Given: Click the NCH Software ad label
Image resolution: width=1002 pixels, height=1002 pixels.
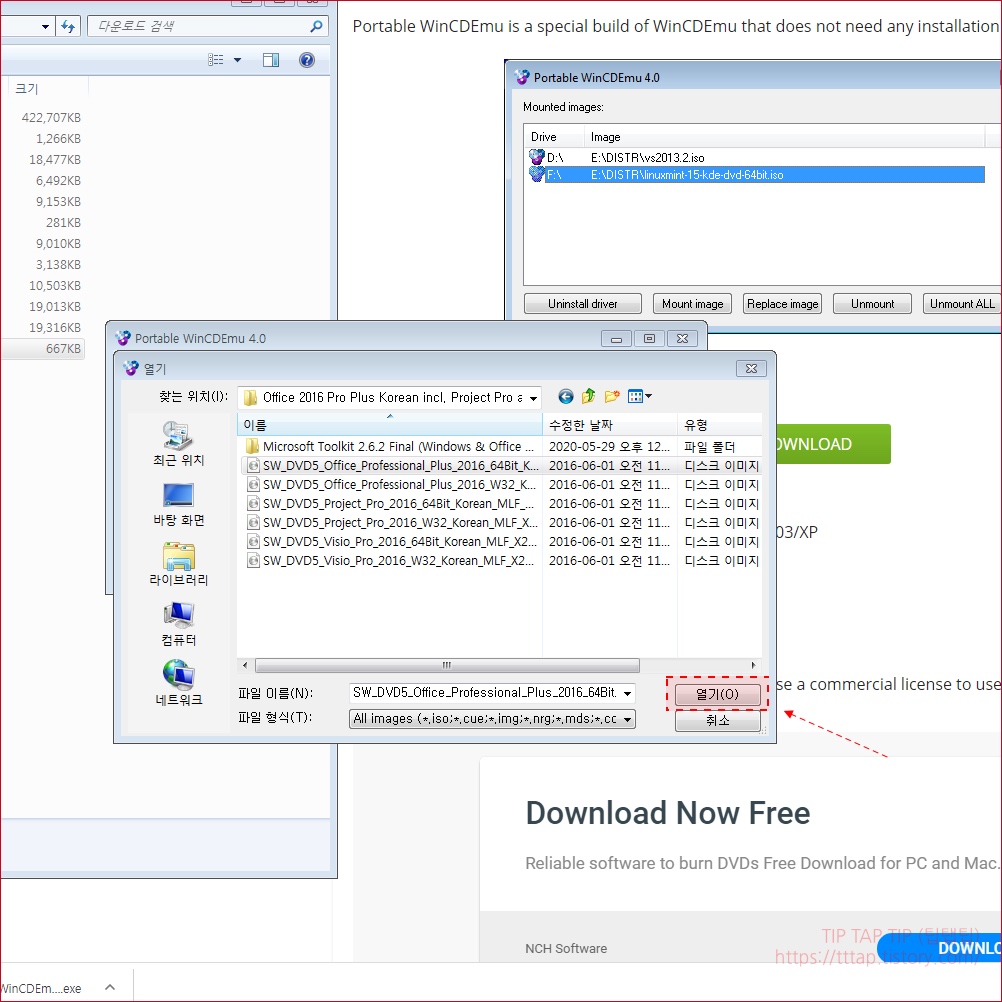Looking at the screenshot, I should coord(566,948).
